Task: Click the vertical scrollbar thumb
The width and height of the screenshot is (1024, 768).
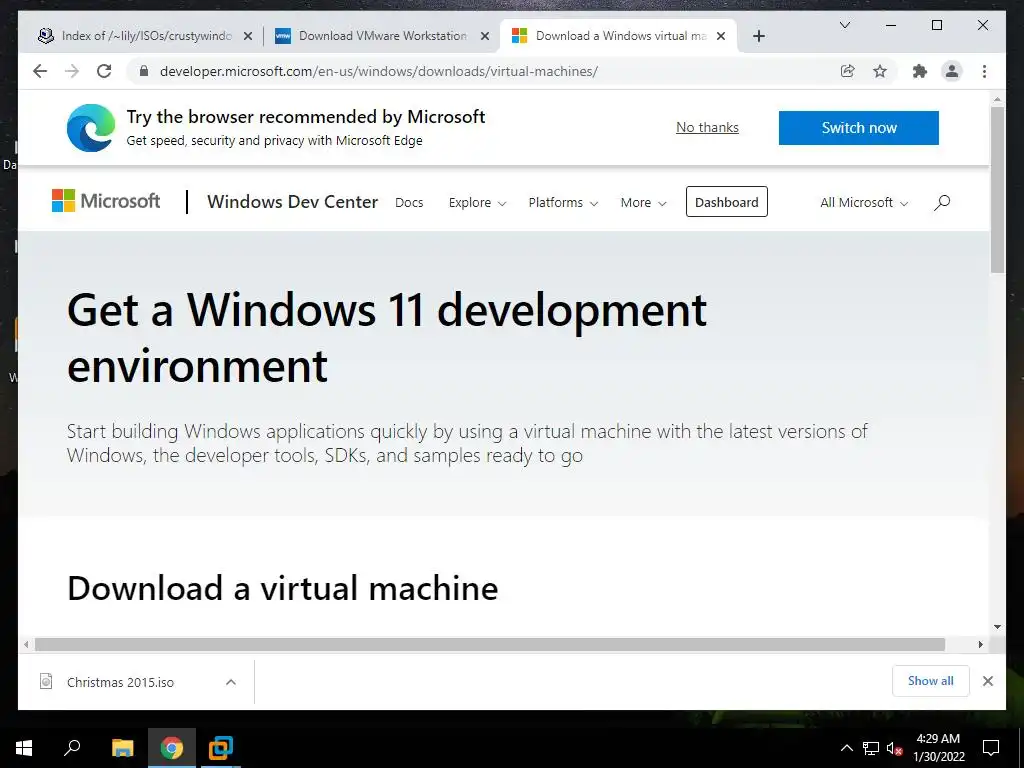Action: tap(997, 189)
